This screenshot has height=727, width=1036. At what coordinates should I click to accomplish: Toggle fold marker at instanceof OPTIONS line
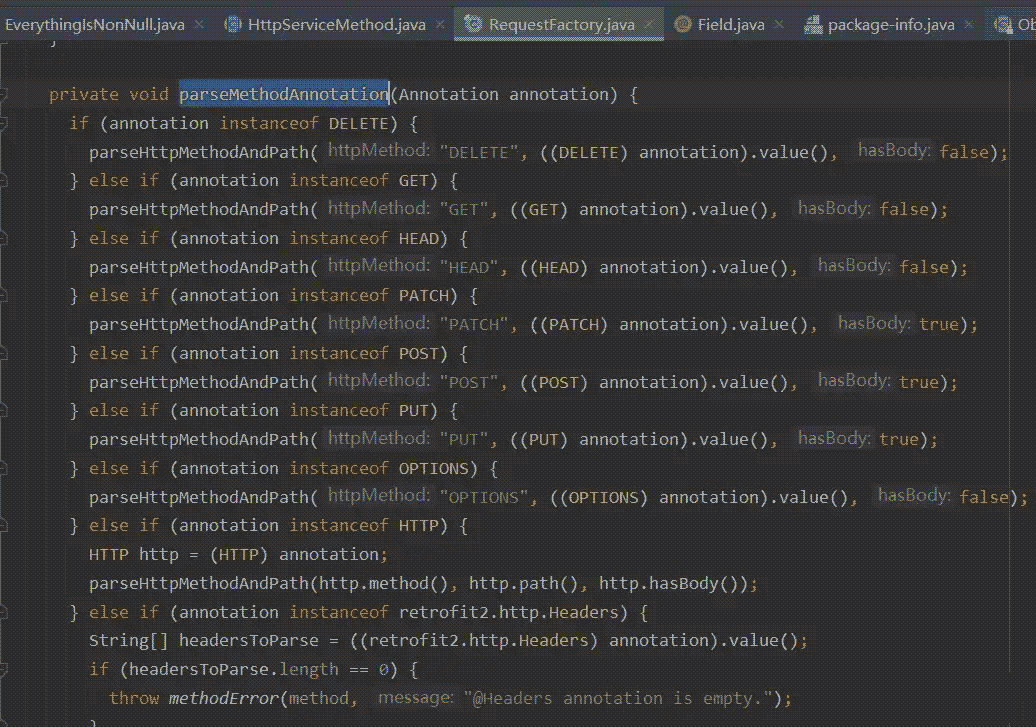point(3,468)
